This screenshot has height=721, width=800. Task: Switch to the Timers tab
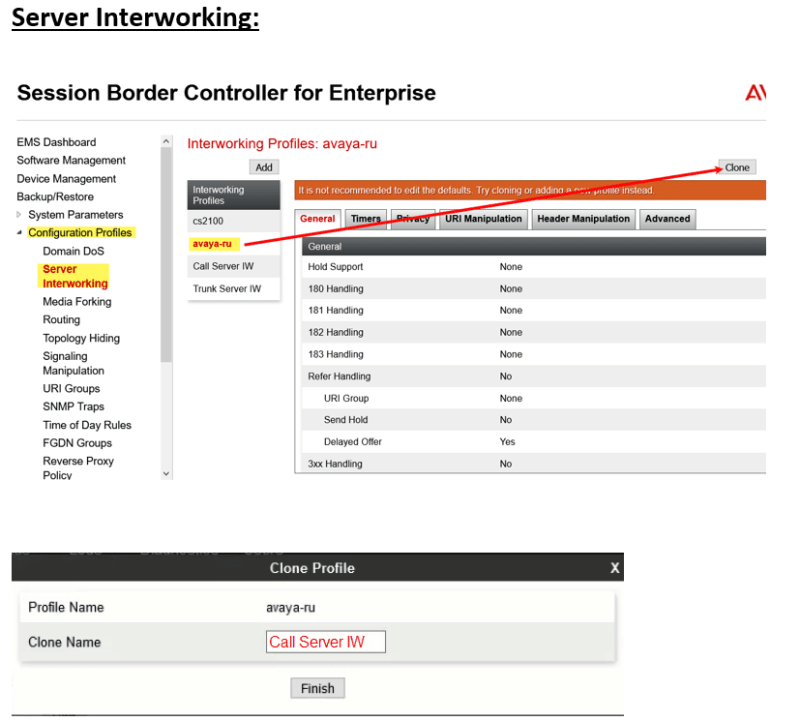coord(365,219)
